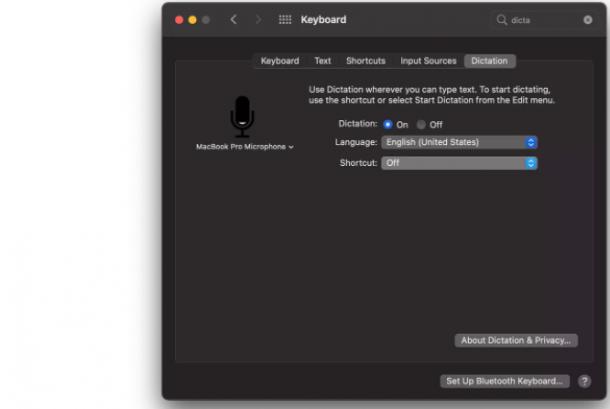This screenshot has width=610, height=409.
Task: Turn Dictation On
Action: pos(387,124)
